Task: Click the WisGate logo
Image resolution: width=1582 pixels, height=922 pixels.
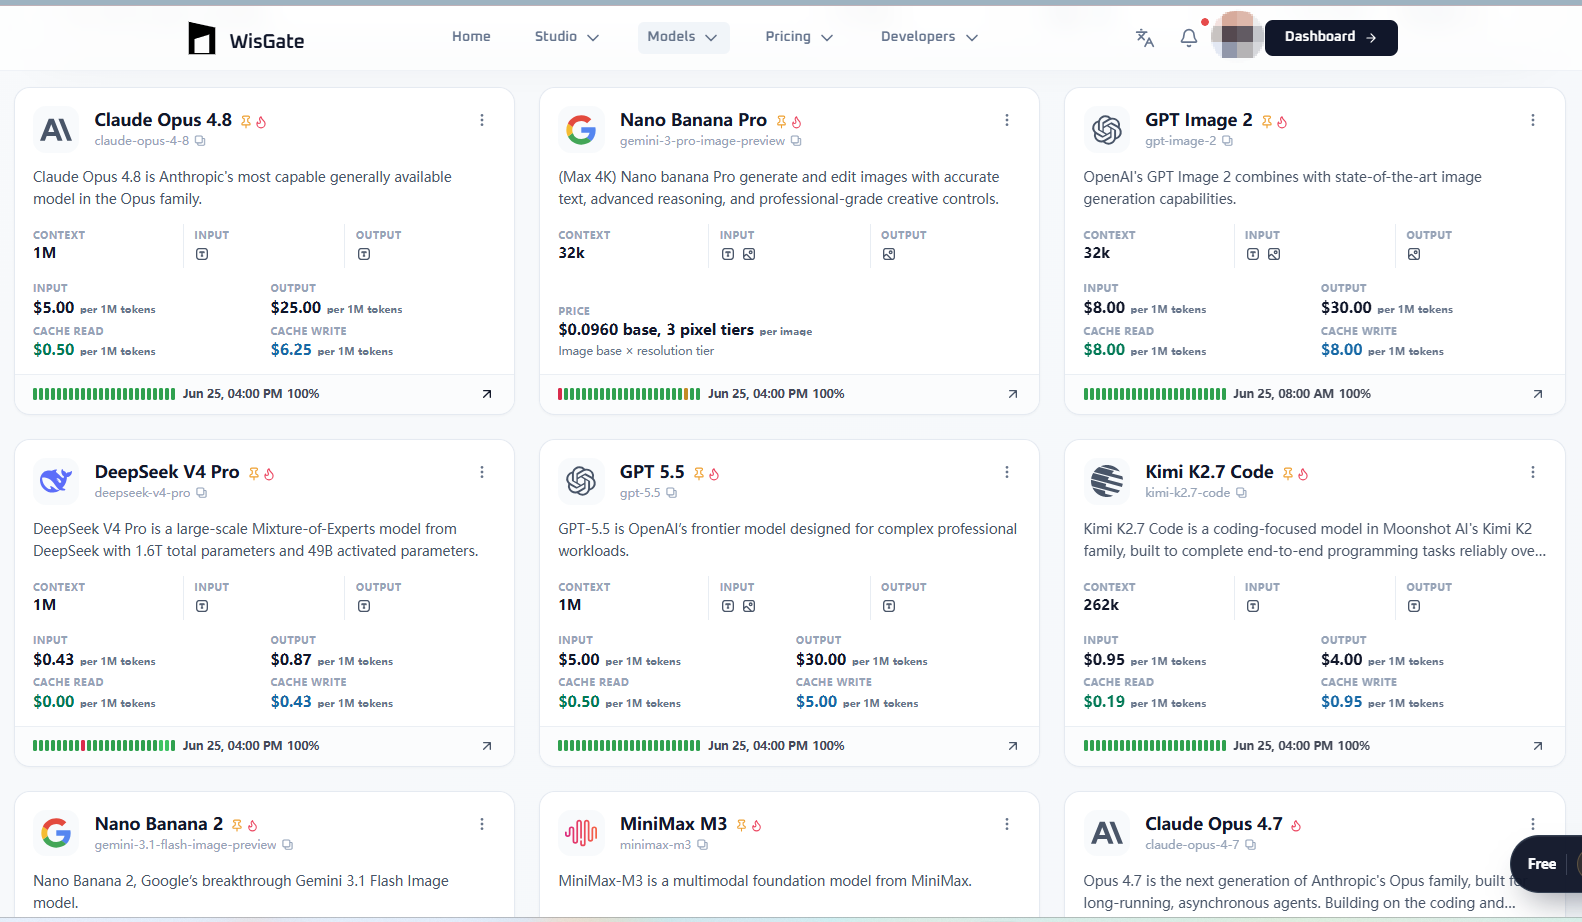Action: 246,39
